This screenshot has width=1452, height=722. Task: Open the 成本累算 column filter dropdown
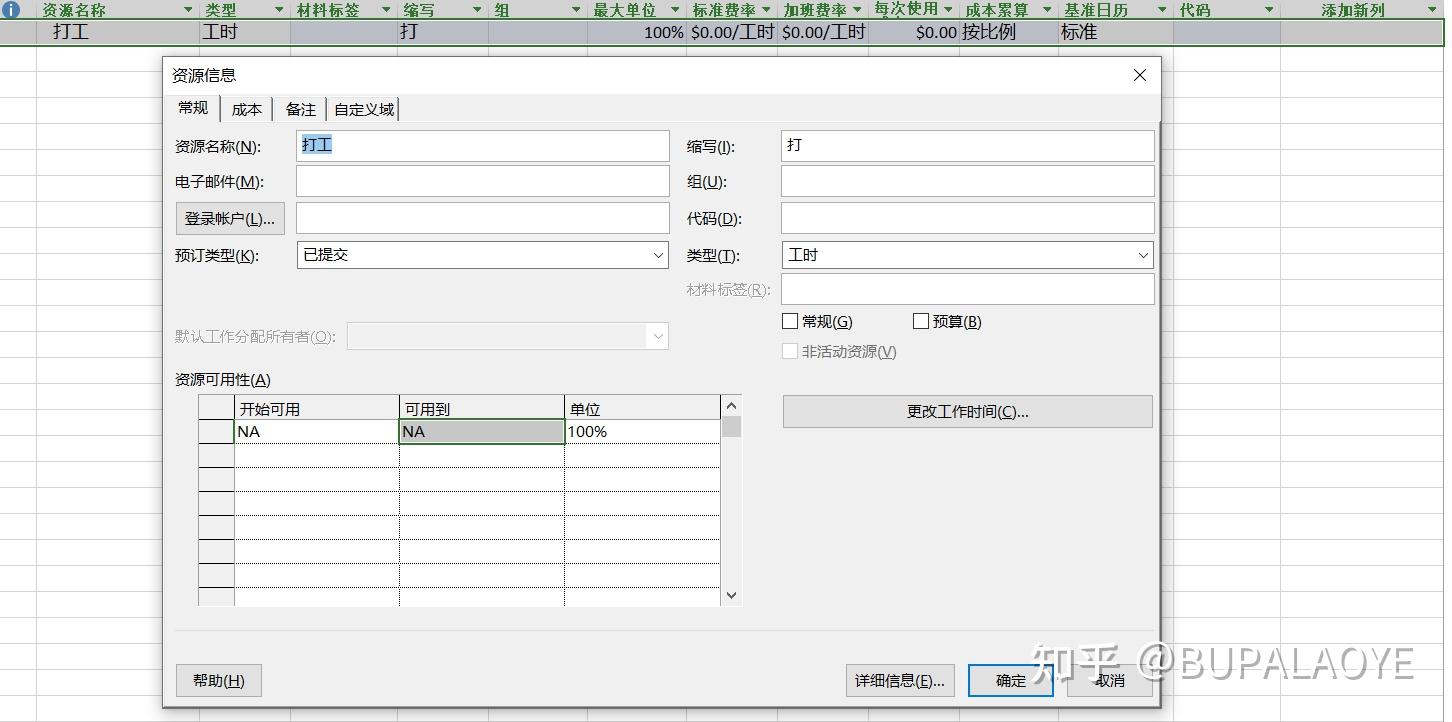1047,10
